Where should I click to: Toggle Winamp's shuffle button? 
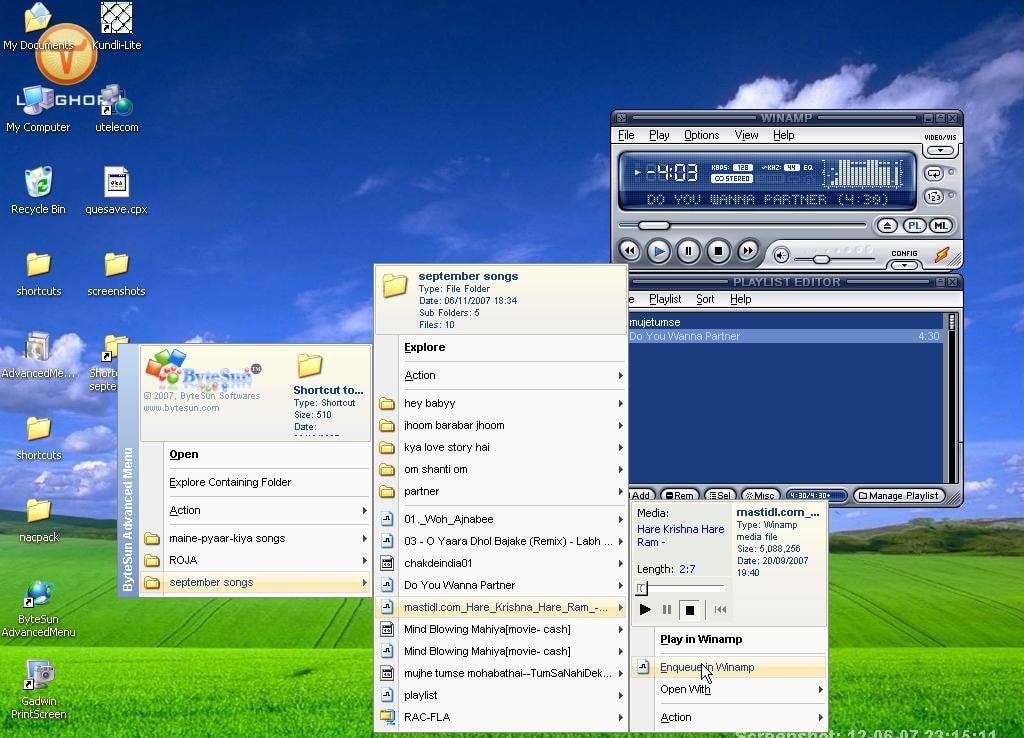coord(934,196)
